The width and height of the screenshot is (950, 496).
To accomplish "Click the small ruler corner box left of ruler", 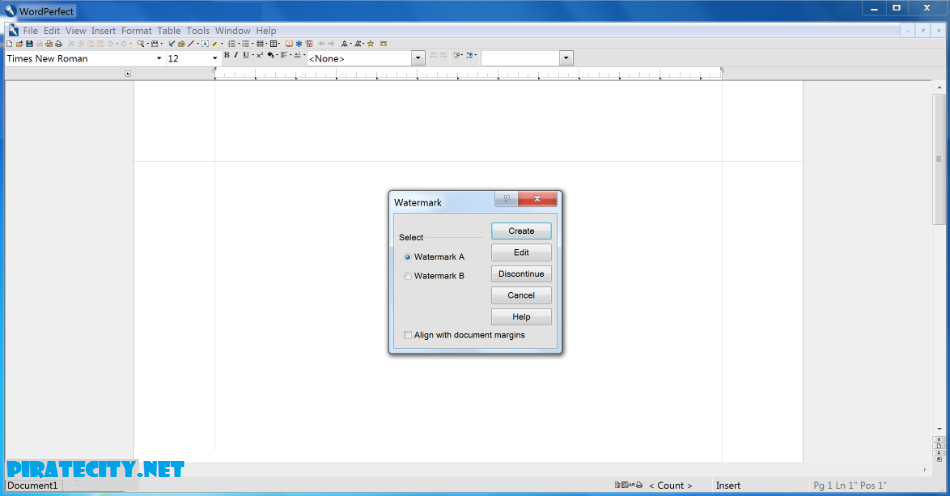I will coord(128,73).
